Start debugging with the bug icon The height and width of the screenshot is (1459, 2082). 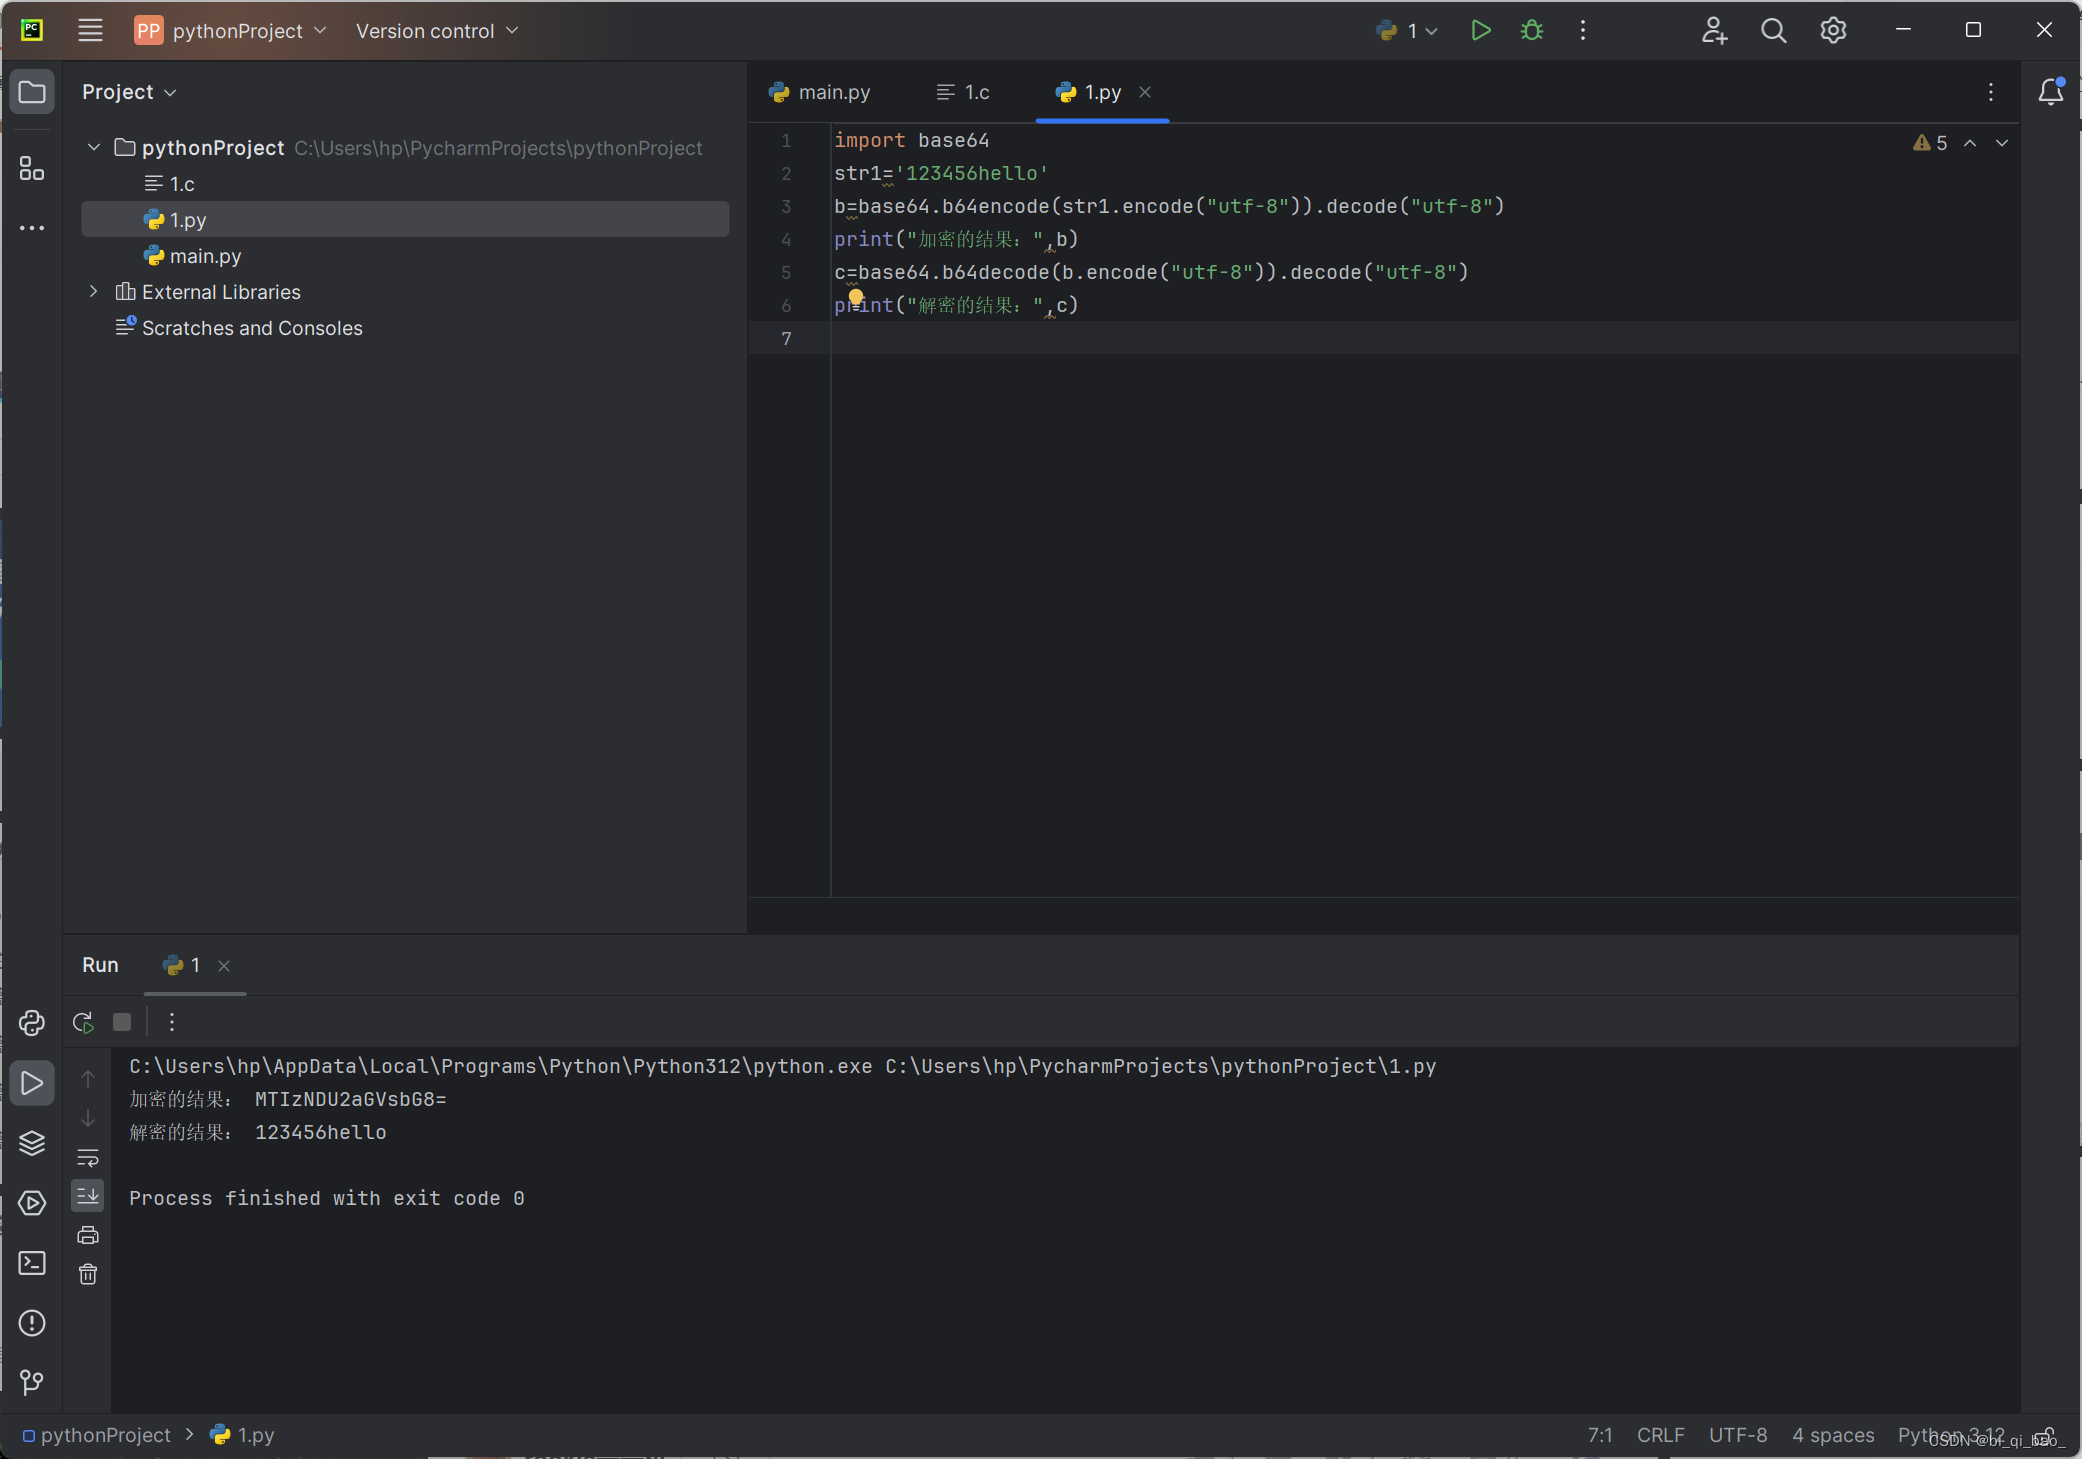click(1531, 30)
